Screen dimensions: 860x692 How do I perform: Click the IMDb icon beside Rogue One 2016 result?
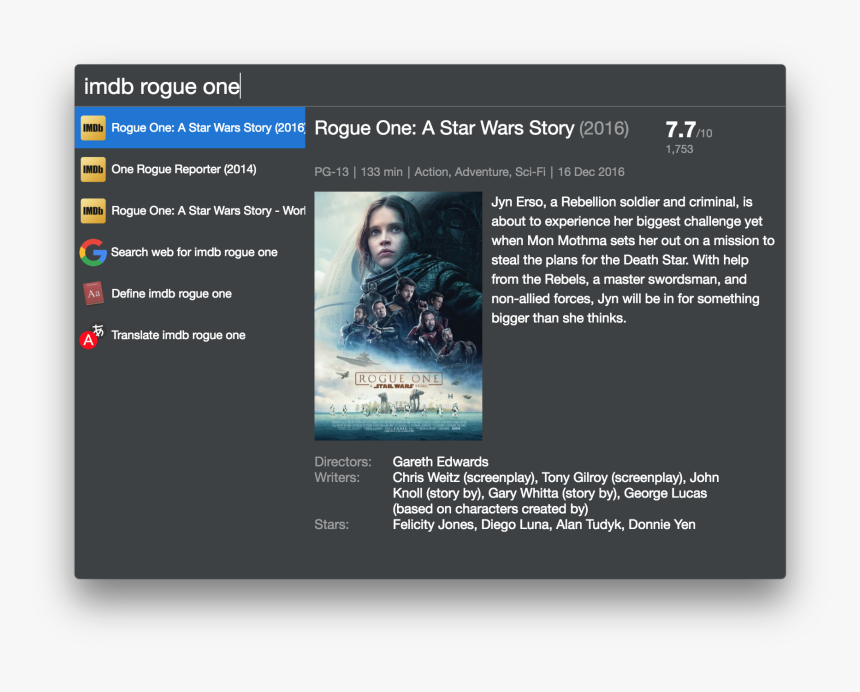click(x=93, y=128)
